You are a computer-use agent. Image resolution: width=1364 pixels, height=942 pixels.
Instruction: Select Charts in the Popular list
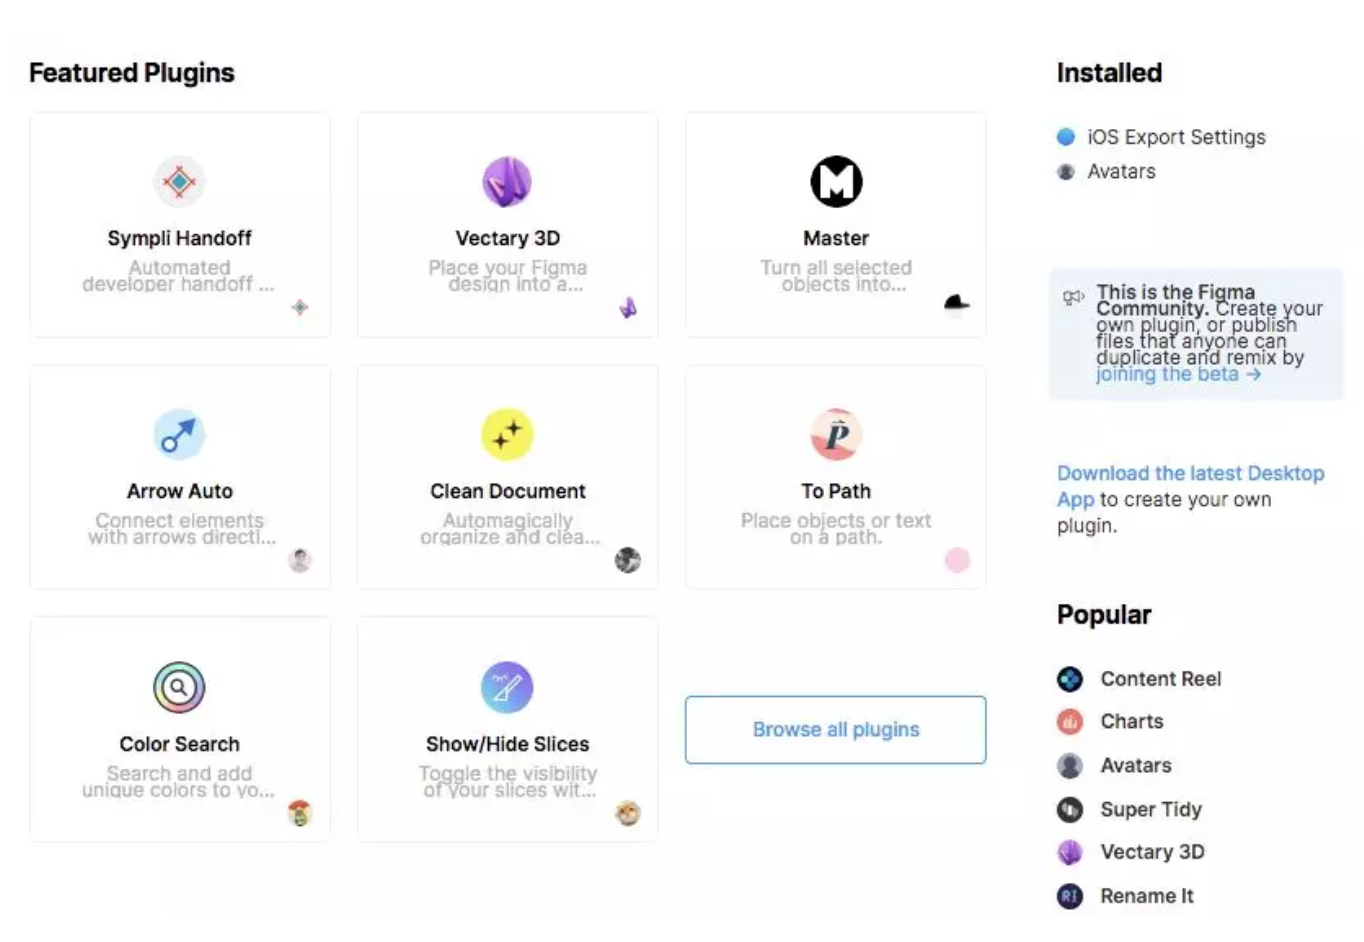1131,722
